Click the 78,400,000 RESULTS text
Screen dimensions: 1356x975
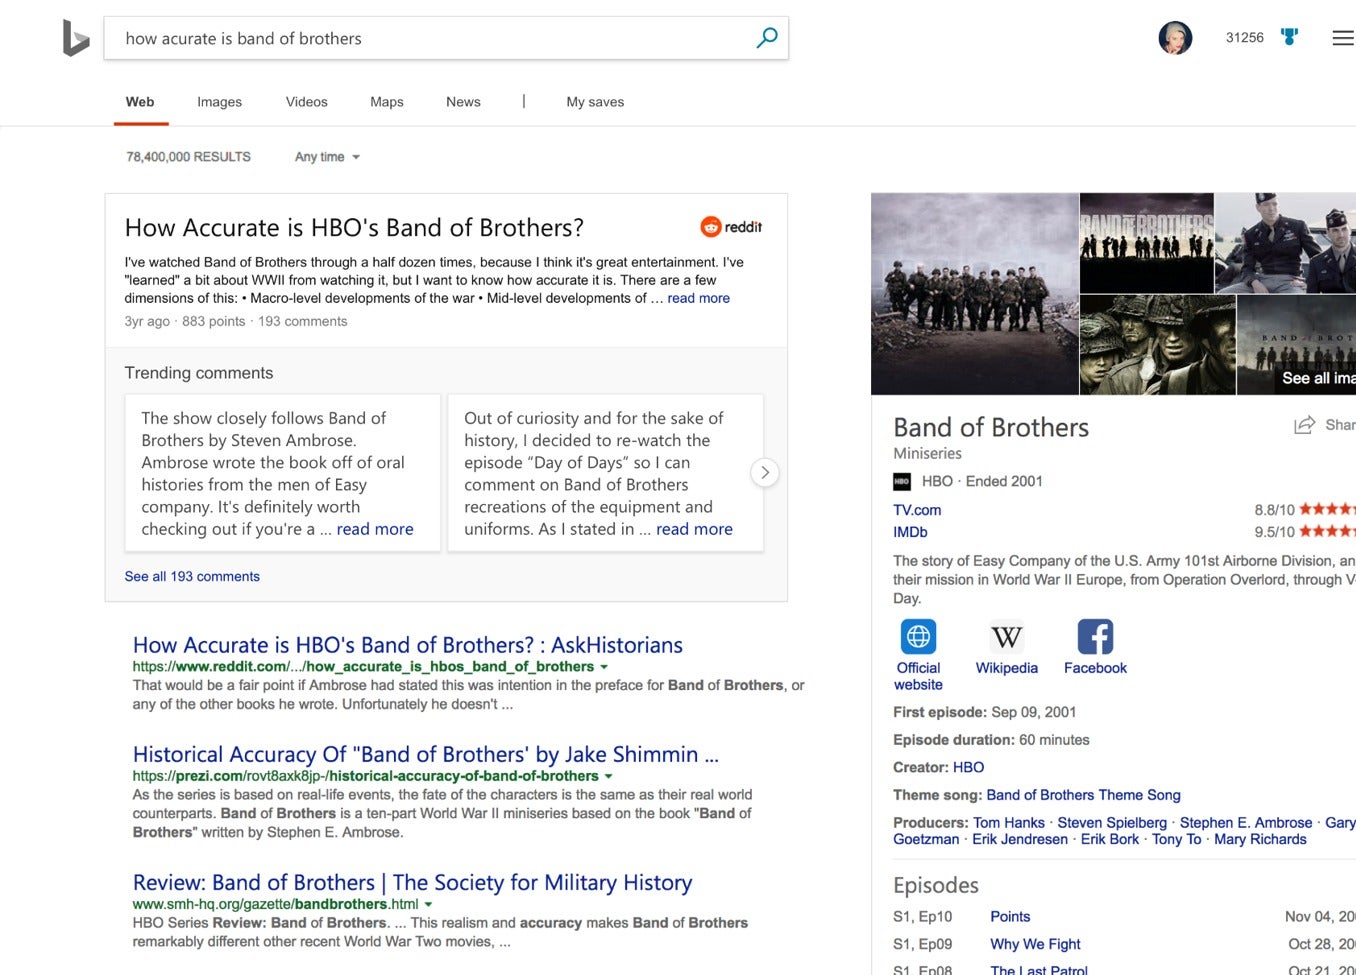click(188, 157)
